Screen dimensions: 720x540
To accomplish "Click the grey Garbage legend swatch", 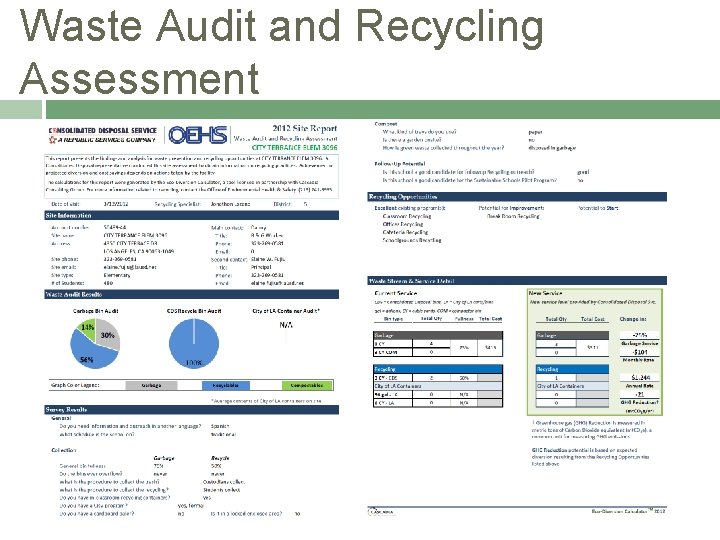I will tap(151, 385).
